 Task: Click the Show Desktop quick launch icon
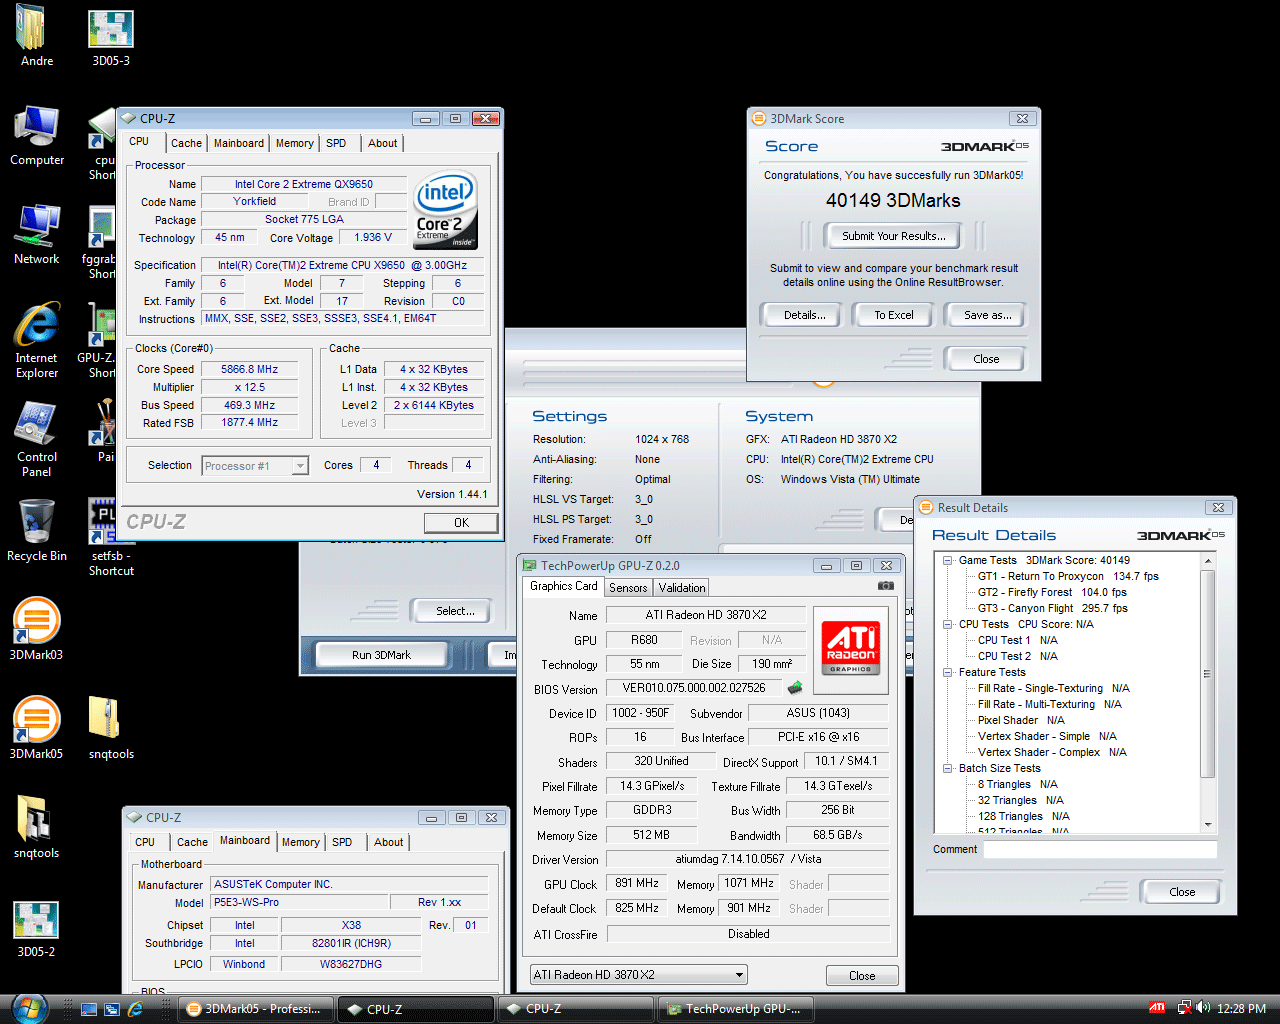point(89,1010)
